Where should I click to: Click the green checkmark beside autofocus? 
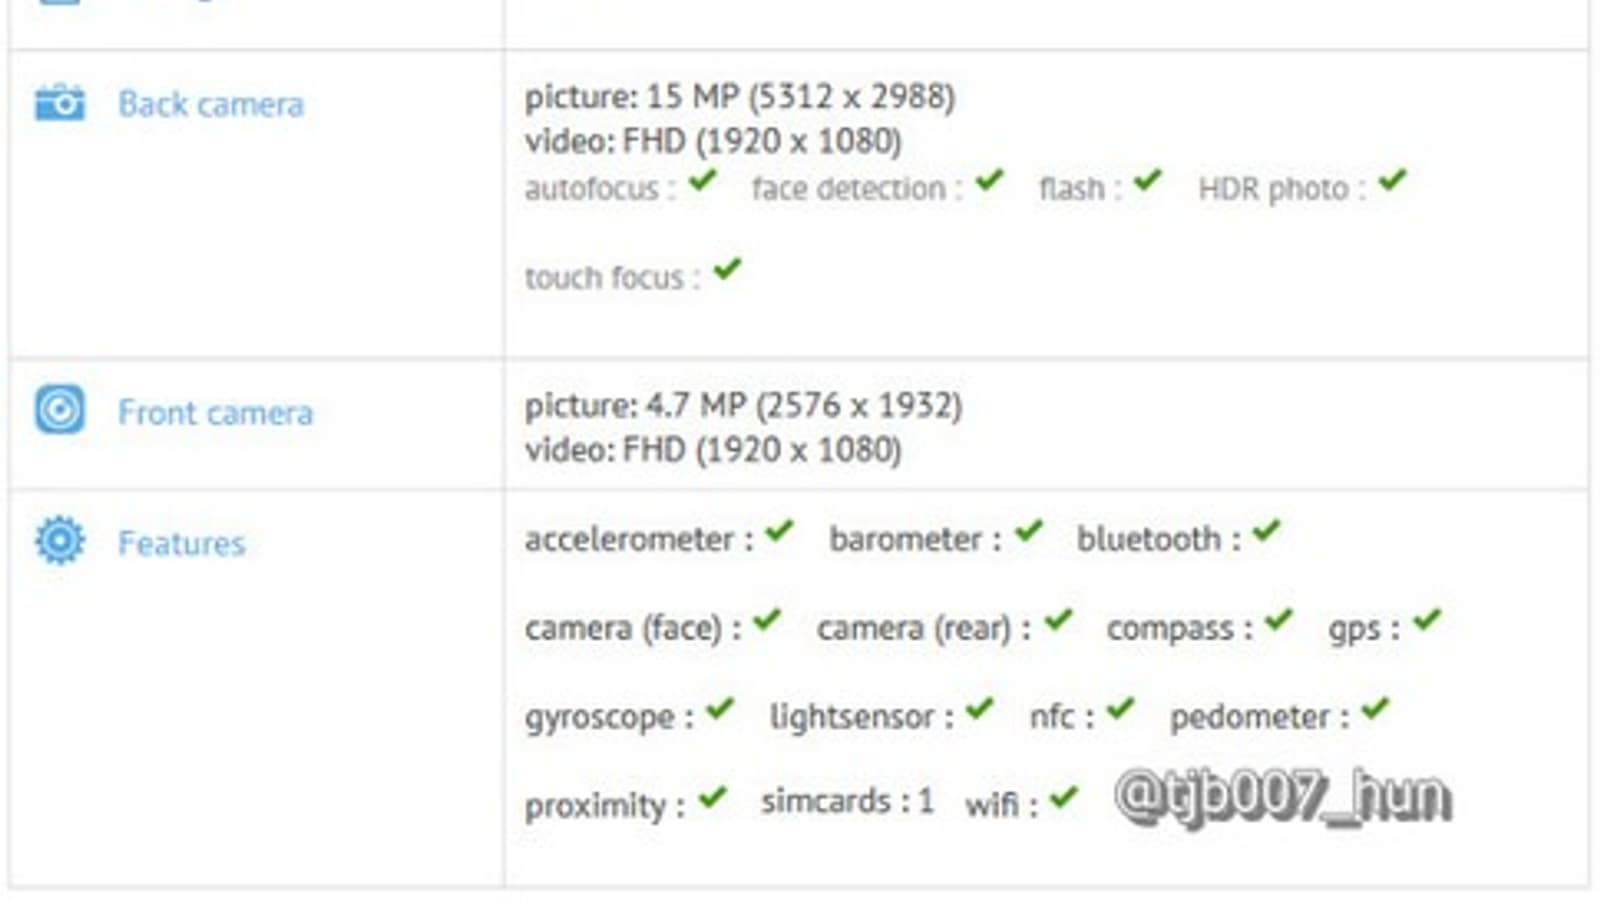pyautogui.click(x=703, y=181)
